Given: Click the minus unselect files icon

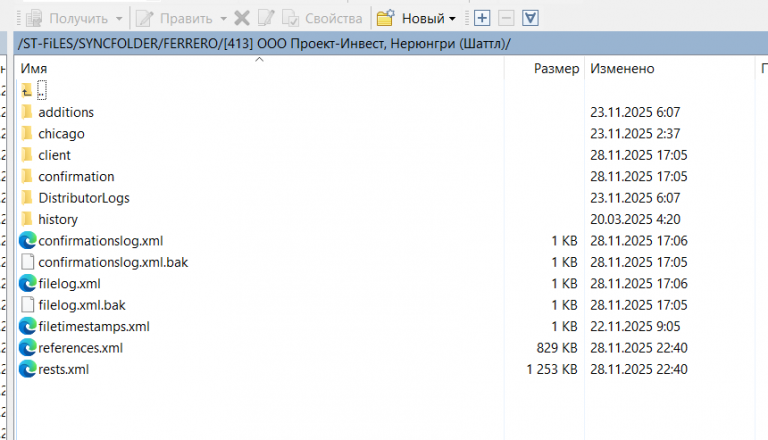Looking at the screenshot, I should [x=506, y=19].
